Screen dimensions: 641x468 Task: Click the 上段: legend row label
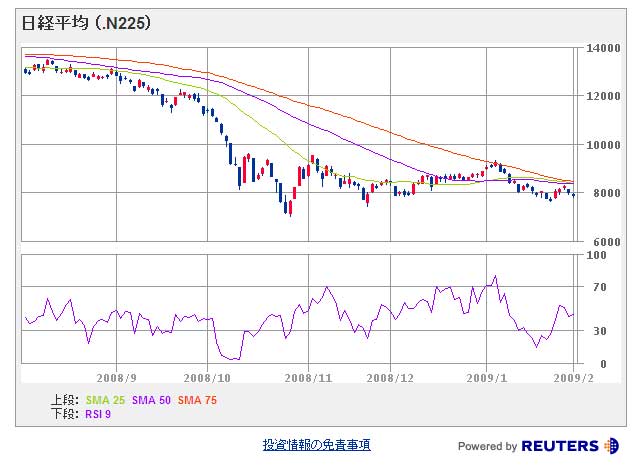[65, 400]
